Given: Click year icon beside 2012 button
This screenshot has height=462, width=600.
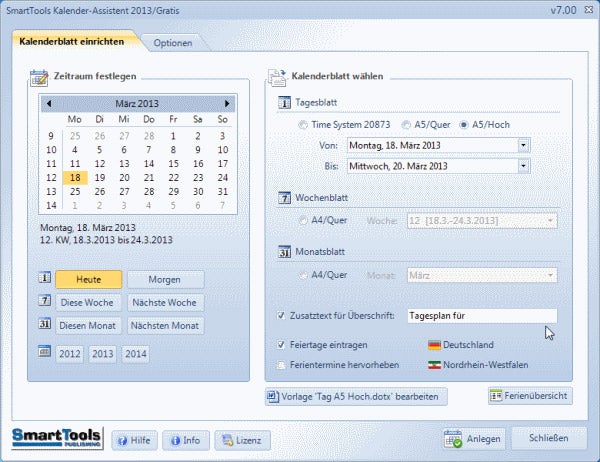Looking at the screenshot, I should (x=44, y=351).
